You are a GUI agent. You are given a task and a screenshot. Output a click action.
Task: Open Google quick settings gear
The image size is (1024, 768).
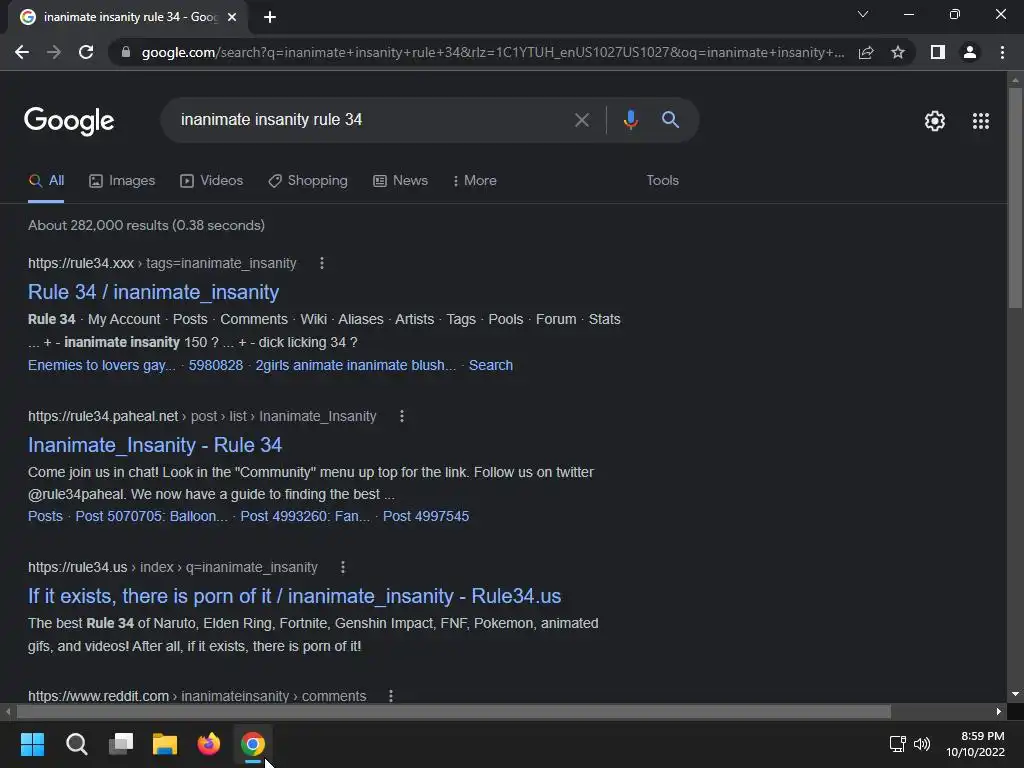click(935, 121)
